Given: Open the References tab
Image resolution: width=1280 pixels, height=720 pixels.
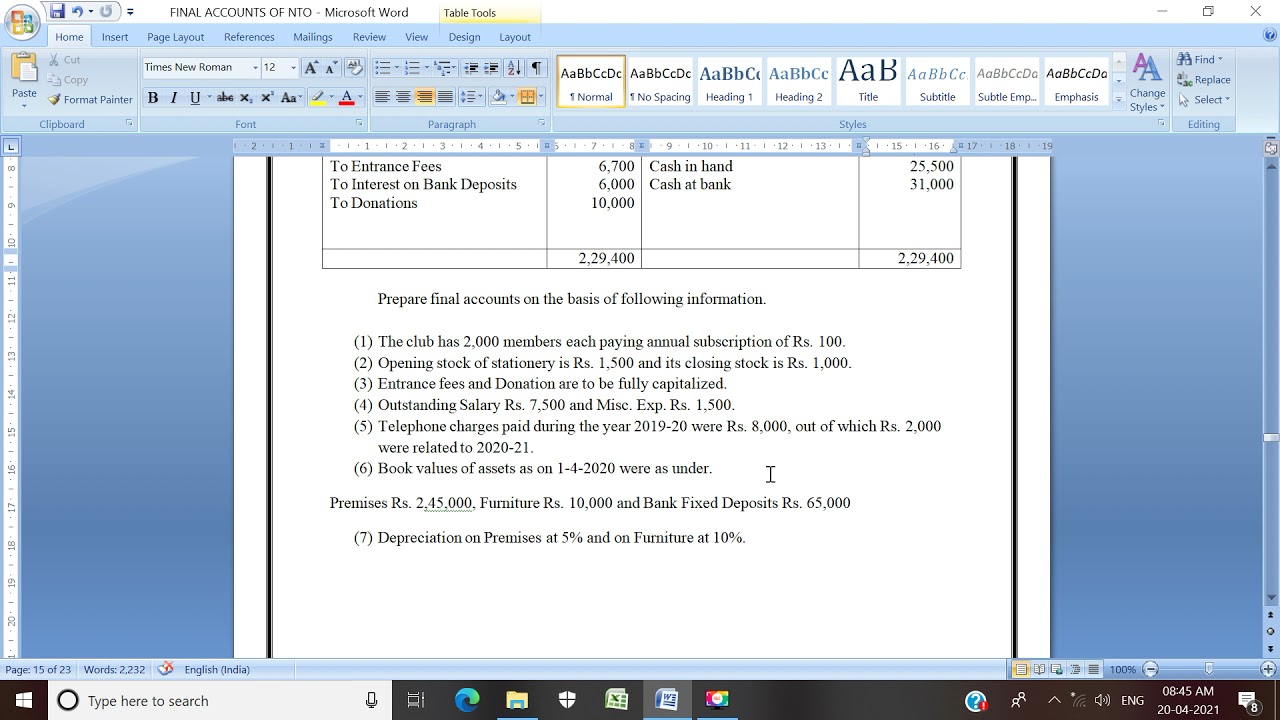Looking at the screenshot, I should click(249, 37).
